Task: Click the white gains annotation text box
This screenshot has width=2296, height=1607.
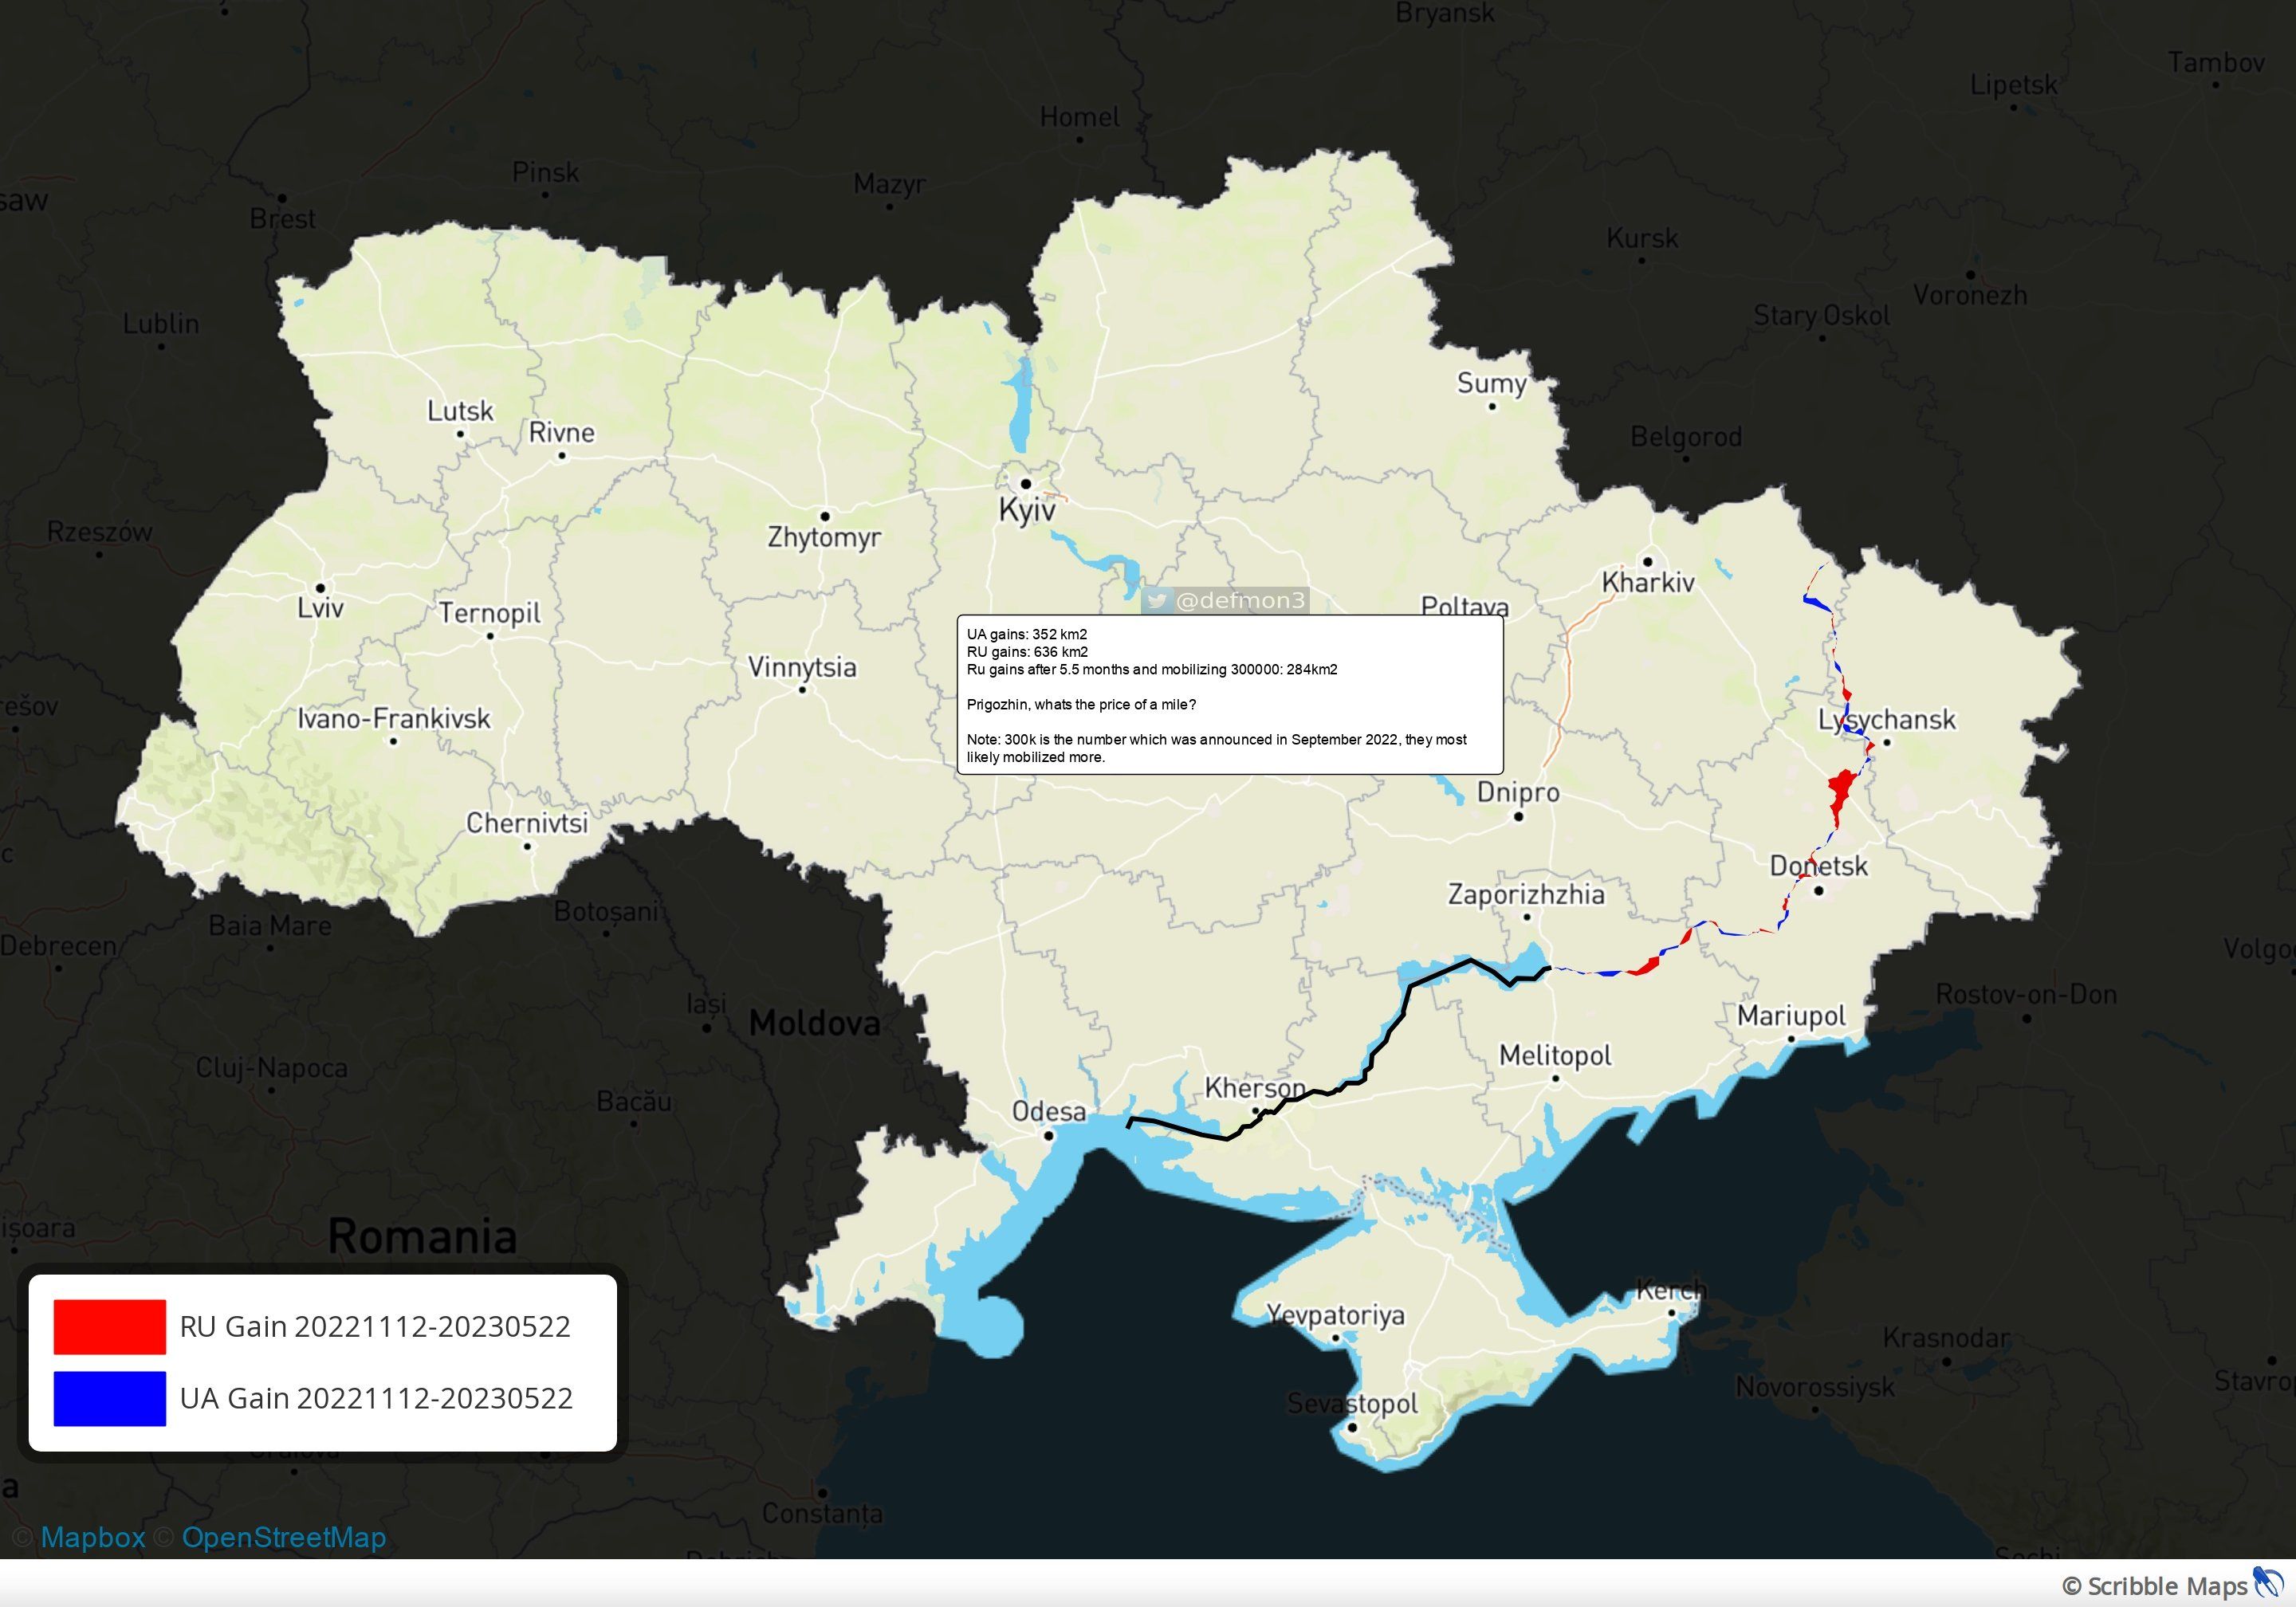Action: 1230,695
